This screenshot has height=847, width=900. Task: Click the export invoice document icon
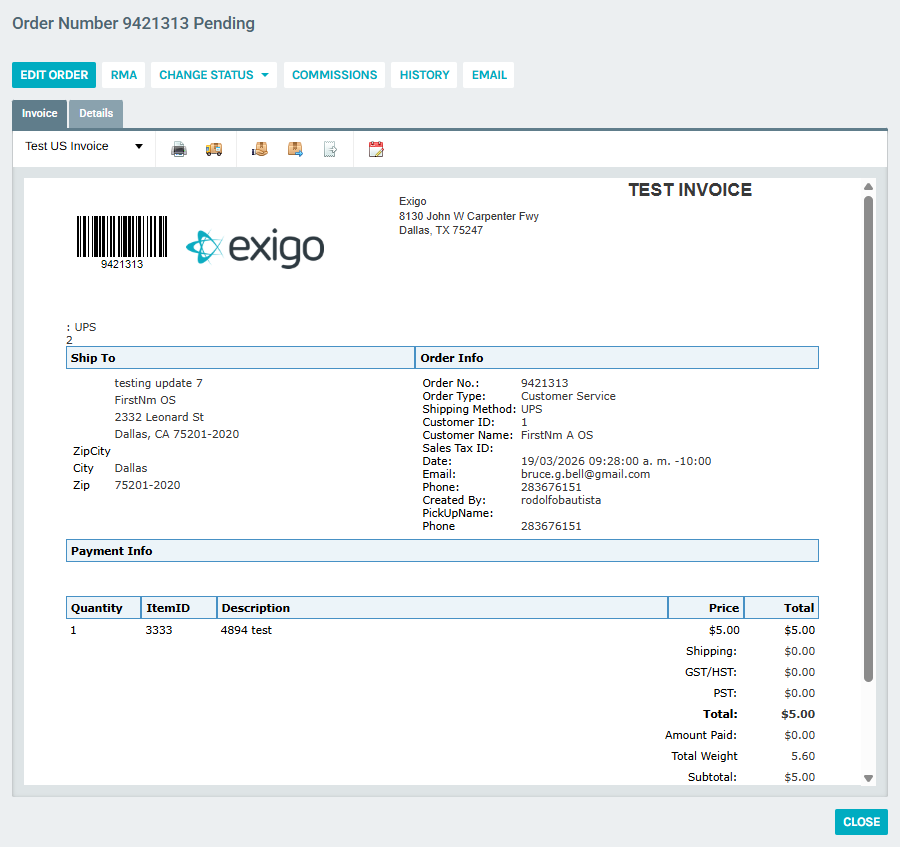pyautogui.click(x=330, y=148)
